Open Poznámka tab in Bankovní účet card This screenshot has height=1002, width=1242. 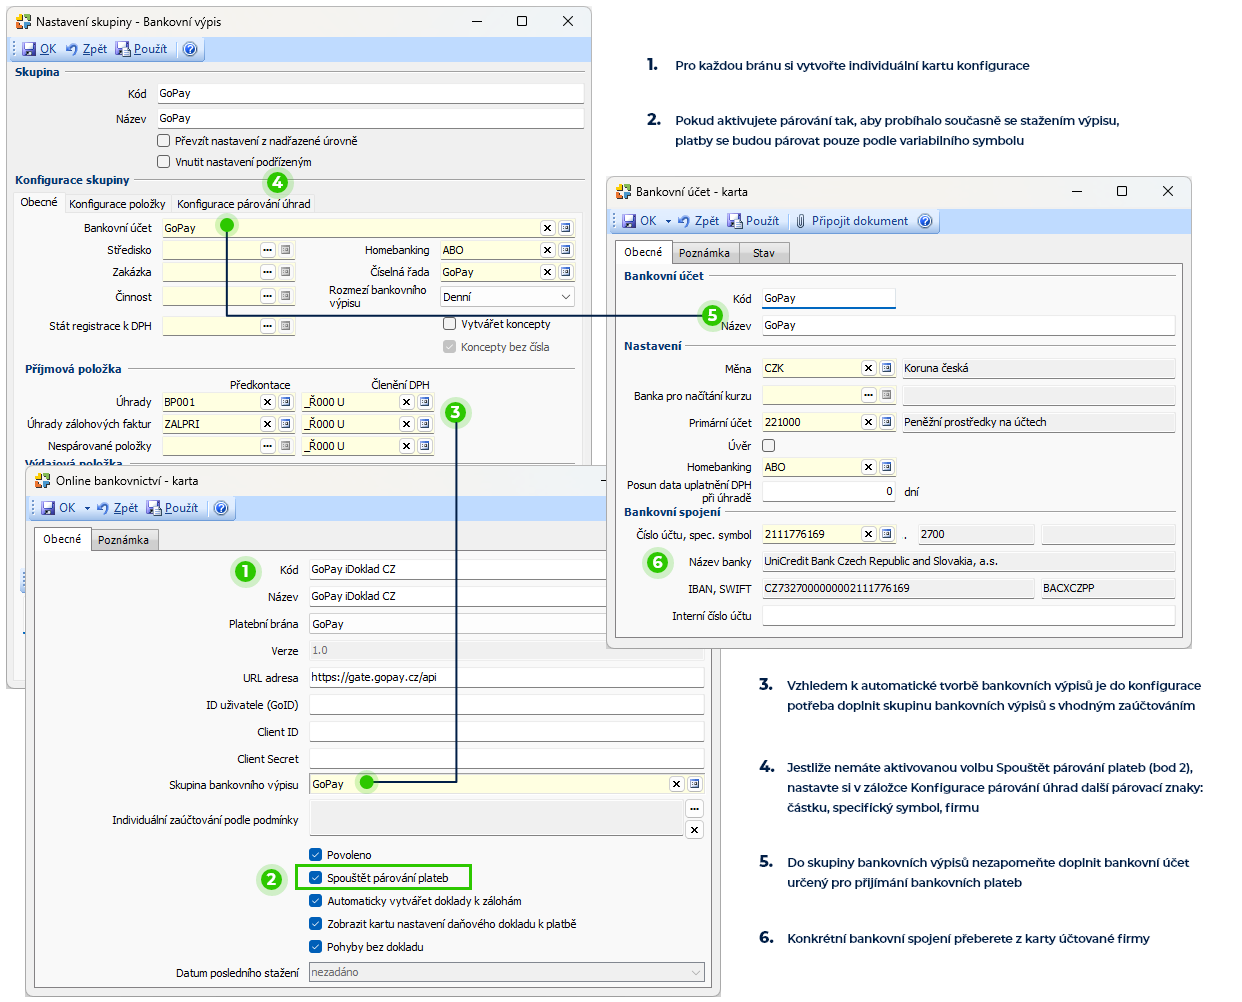[x=704, y=253]
